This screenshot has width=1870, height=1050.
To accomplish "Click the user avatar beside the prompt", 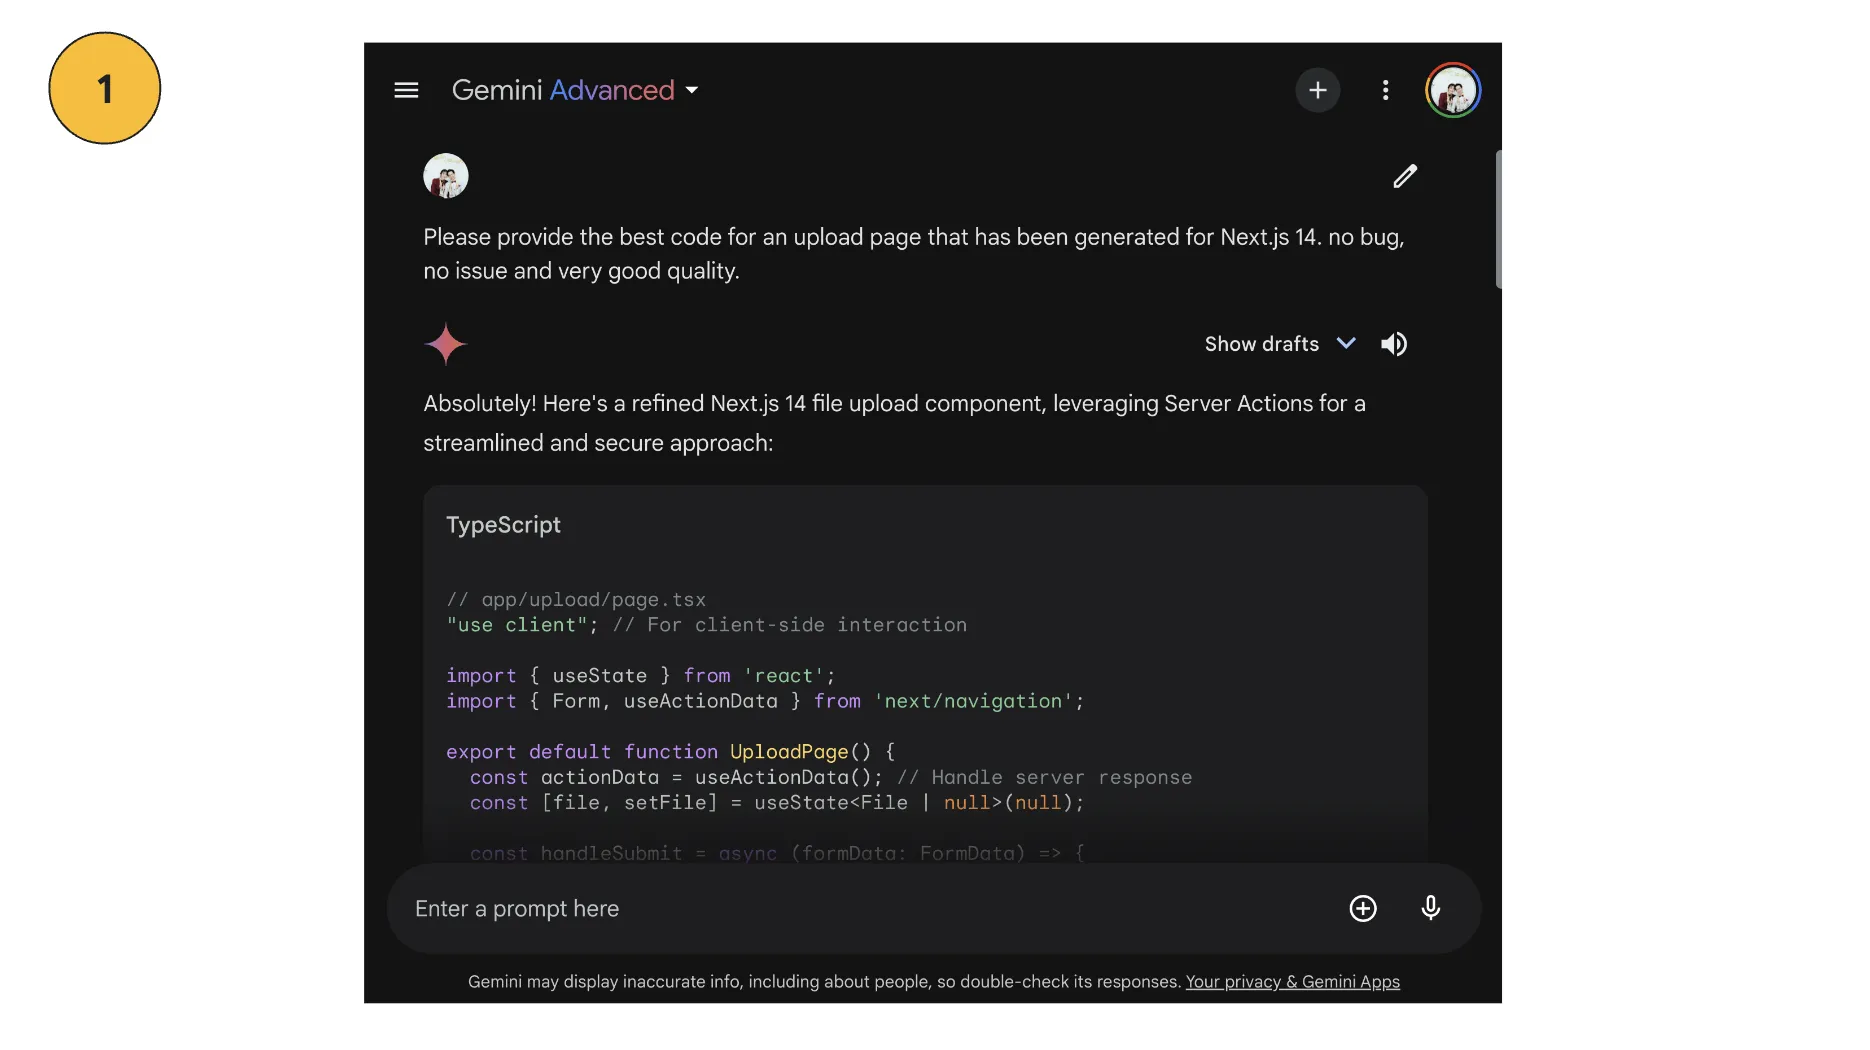I will (446, 176).
